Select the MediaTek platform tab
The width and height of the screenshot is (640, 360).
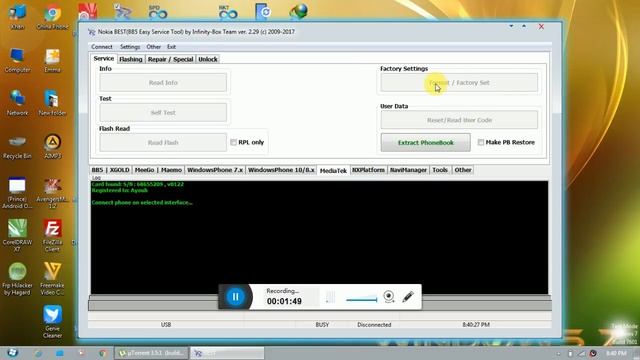333,171
